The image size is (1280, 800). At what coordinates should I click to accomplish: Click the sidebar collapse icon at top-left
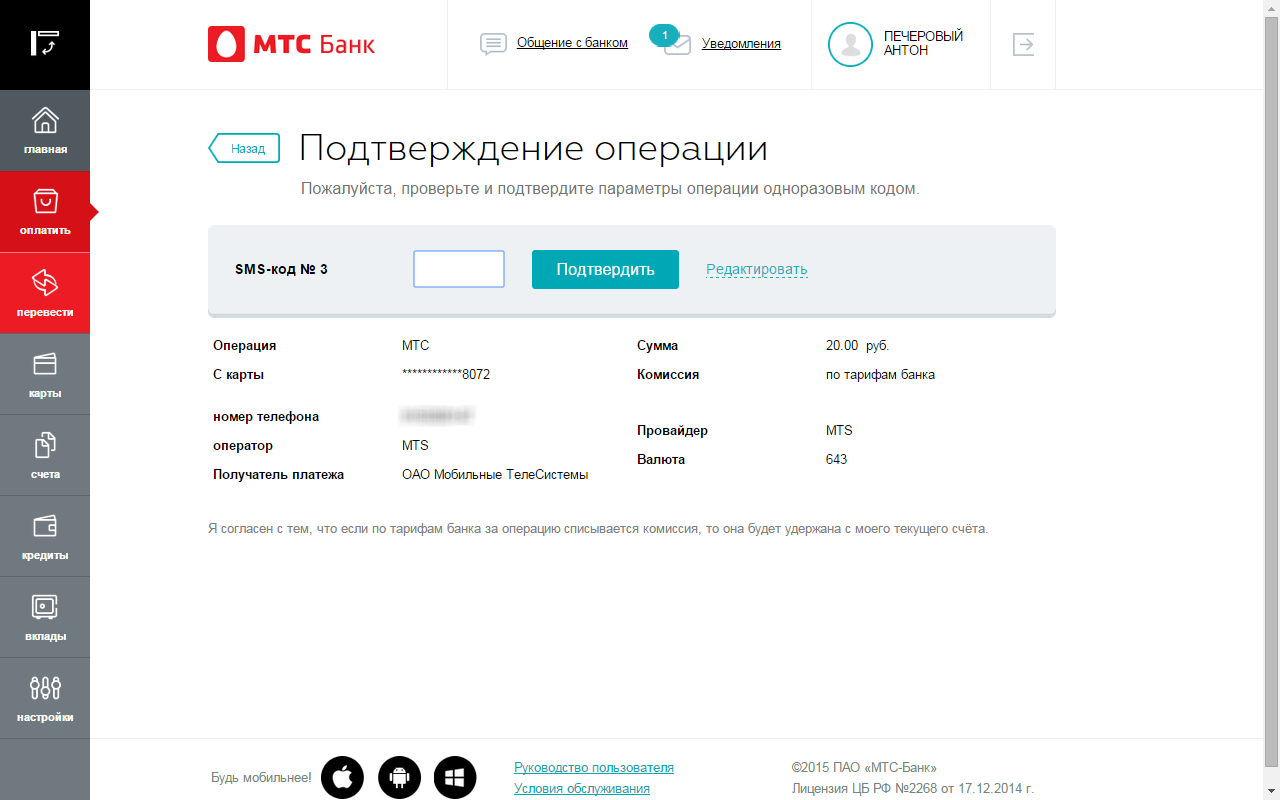point(45,43)
